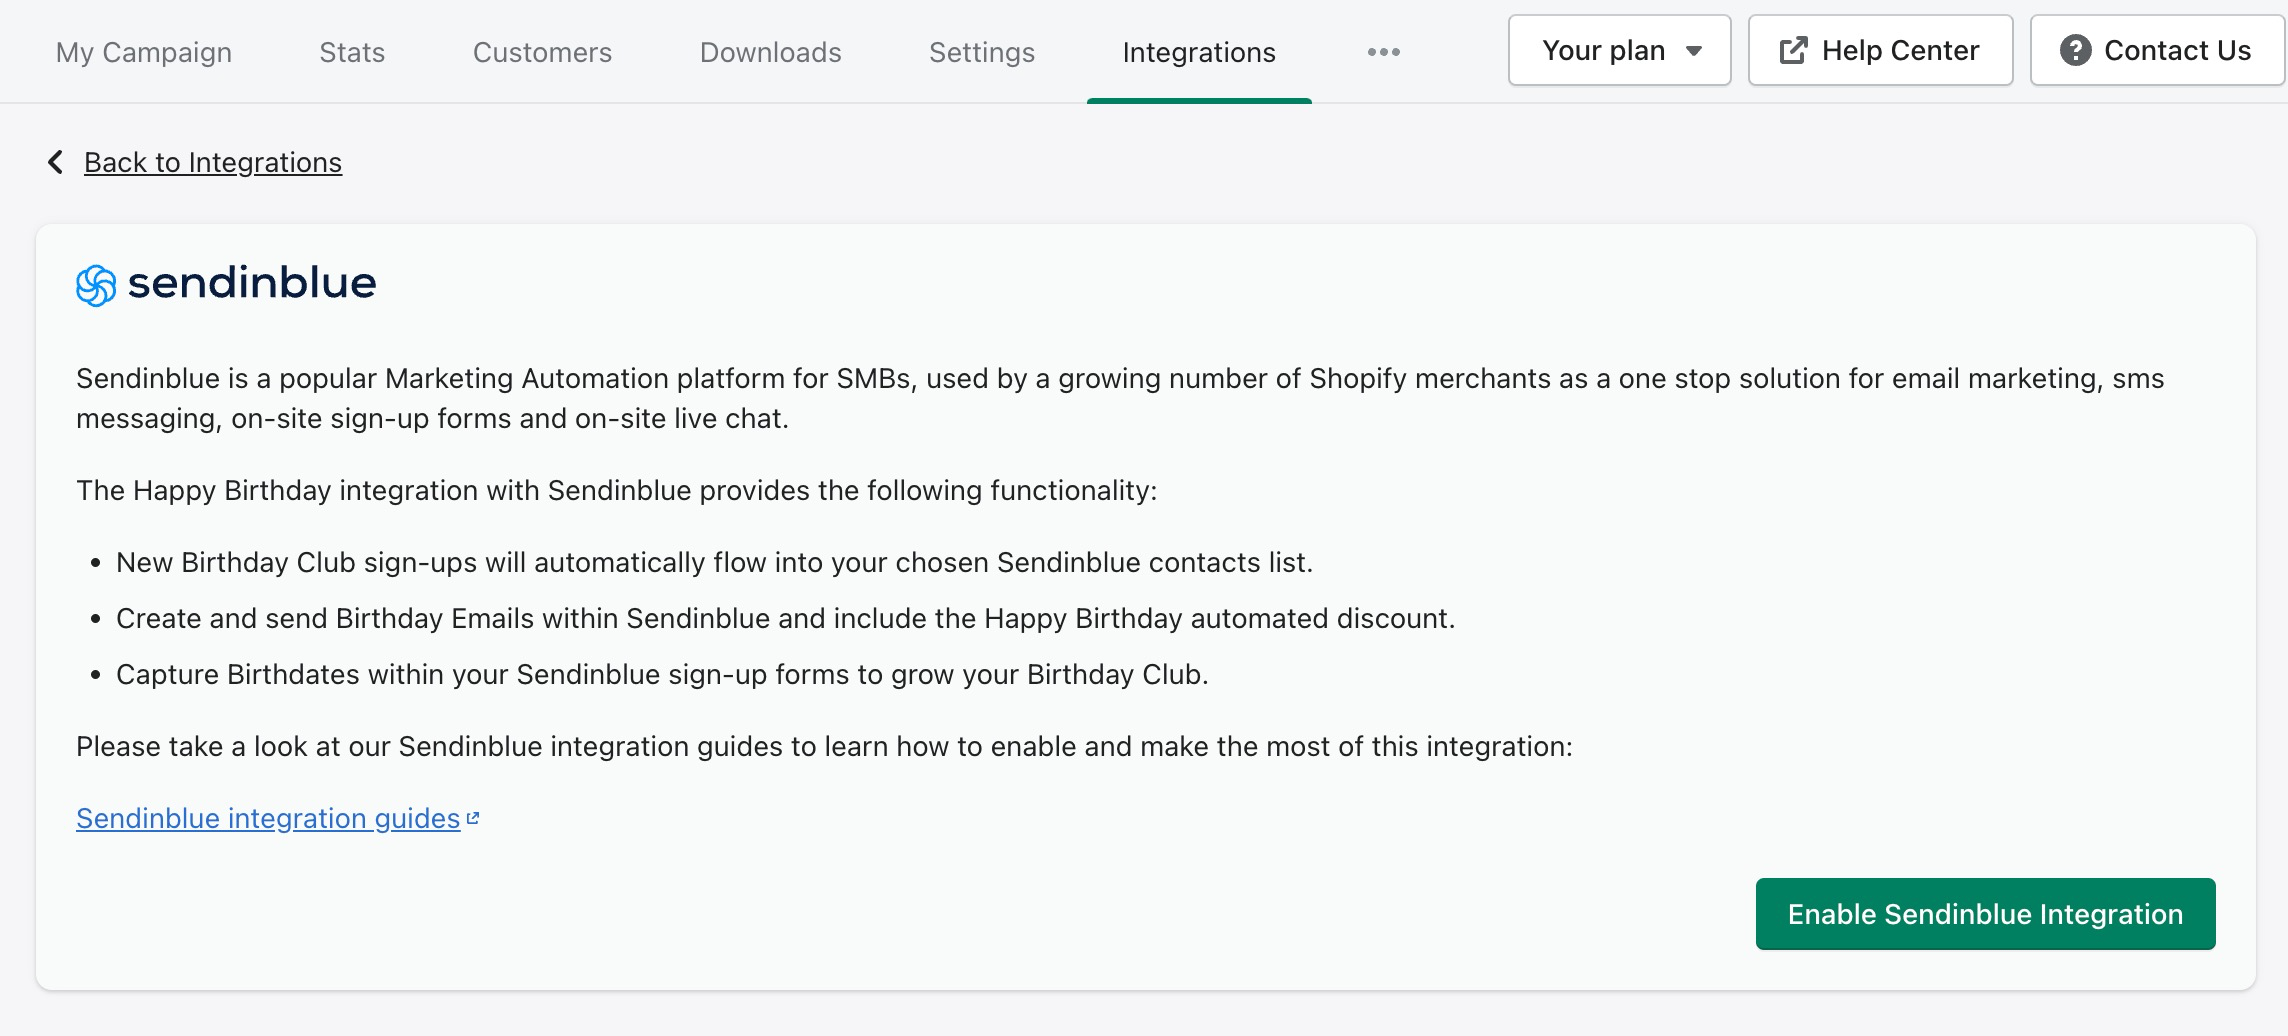Image resolution: width=2288 pixels, height=1036 pixels.
Task: Open the Sendinblue integration guides link
Action: 268,818
